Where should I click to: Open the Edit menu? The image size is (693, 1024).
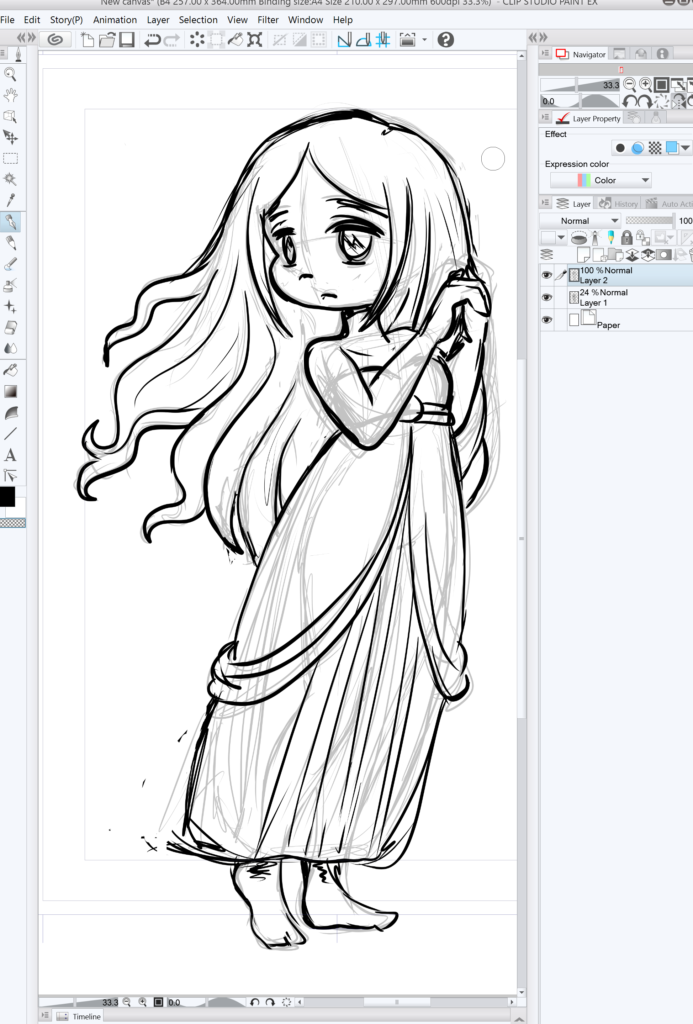pos(32,20)
